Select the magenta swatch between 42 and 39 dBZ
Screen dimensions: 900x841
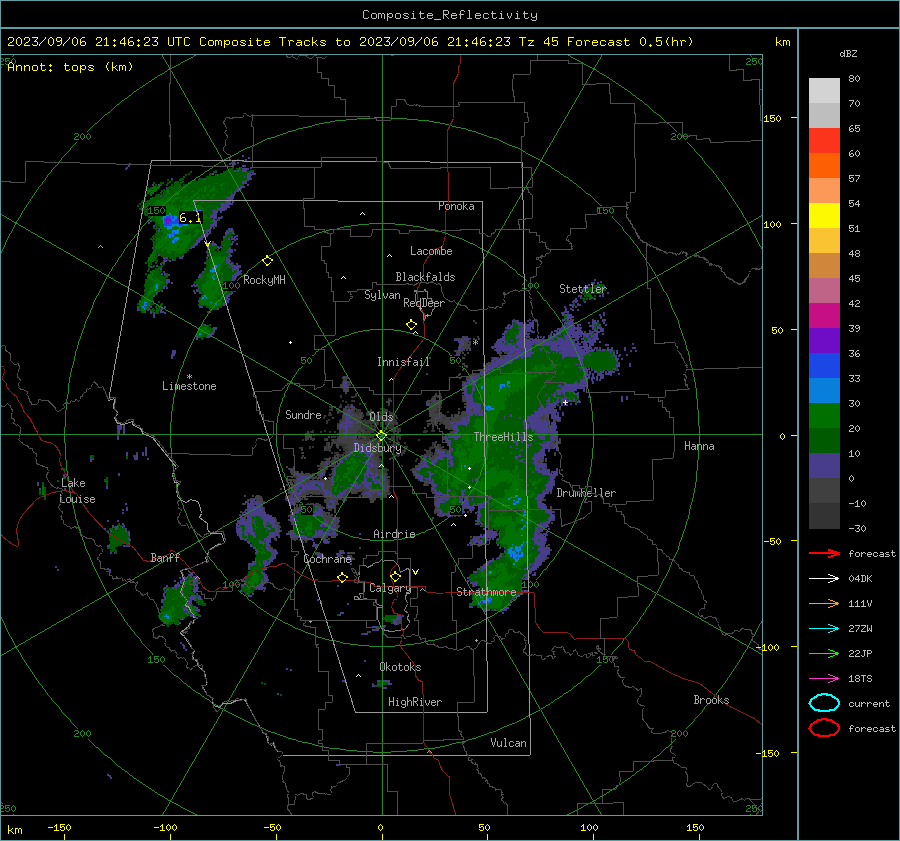coord(824,316)
